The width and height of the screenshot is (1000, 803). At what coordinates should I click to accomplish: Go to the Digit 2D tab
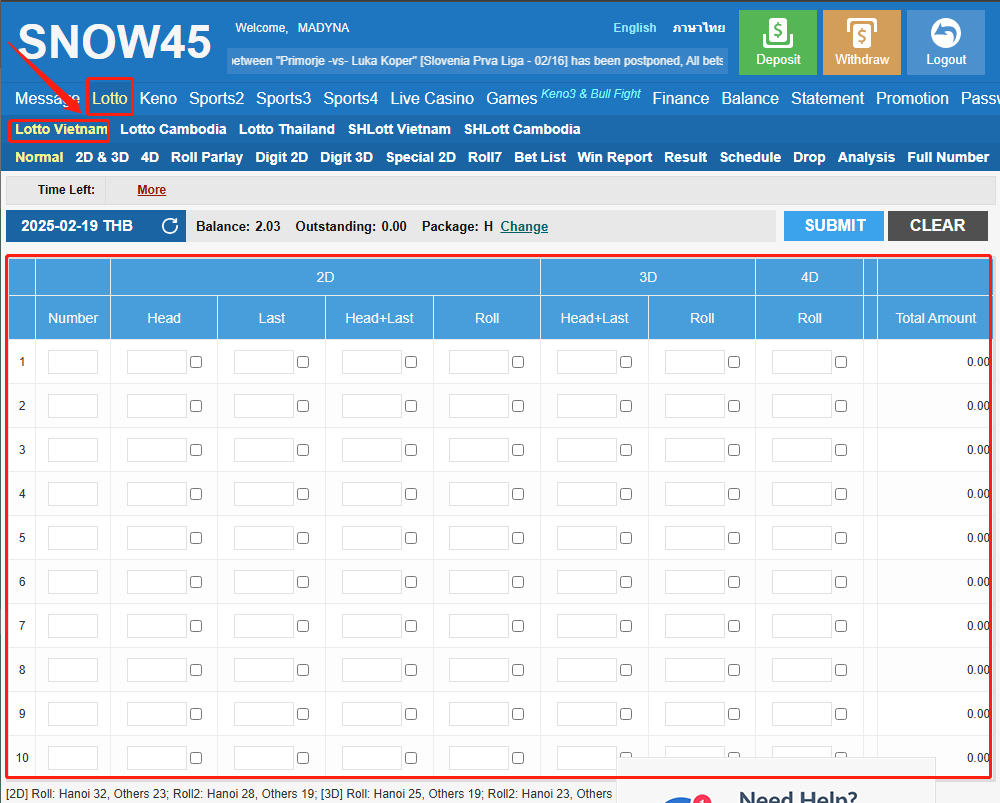[281, 157]
